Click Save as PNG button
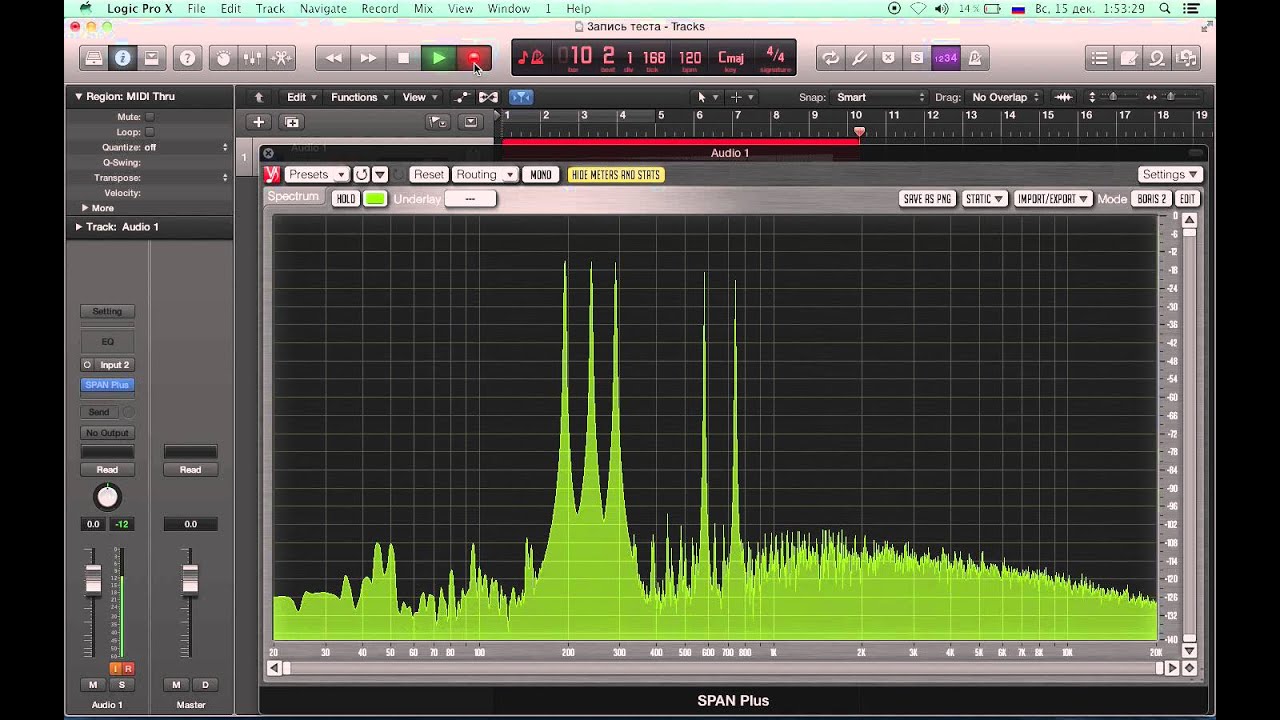This screenshot has width=1280, height=720. coord(927,199)
